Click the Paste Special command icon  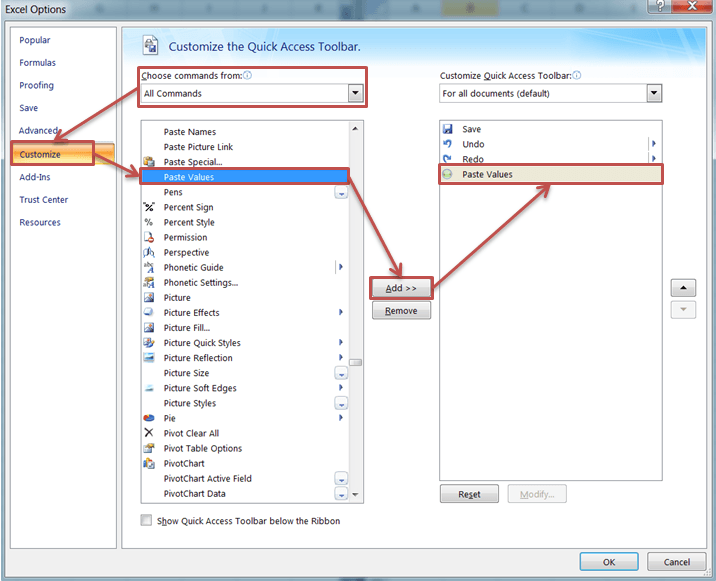pyautogui.click(x=149, y=162)
